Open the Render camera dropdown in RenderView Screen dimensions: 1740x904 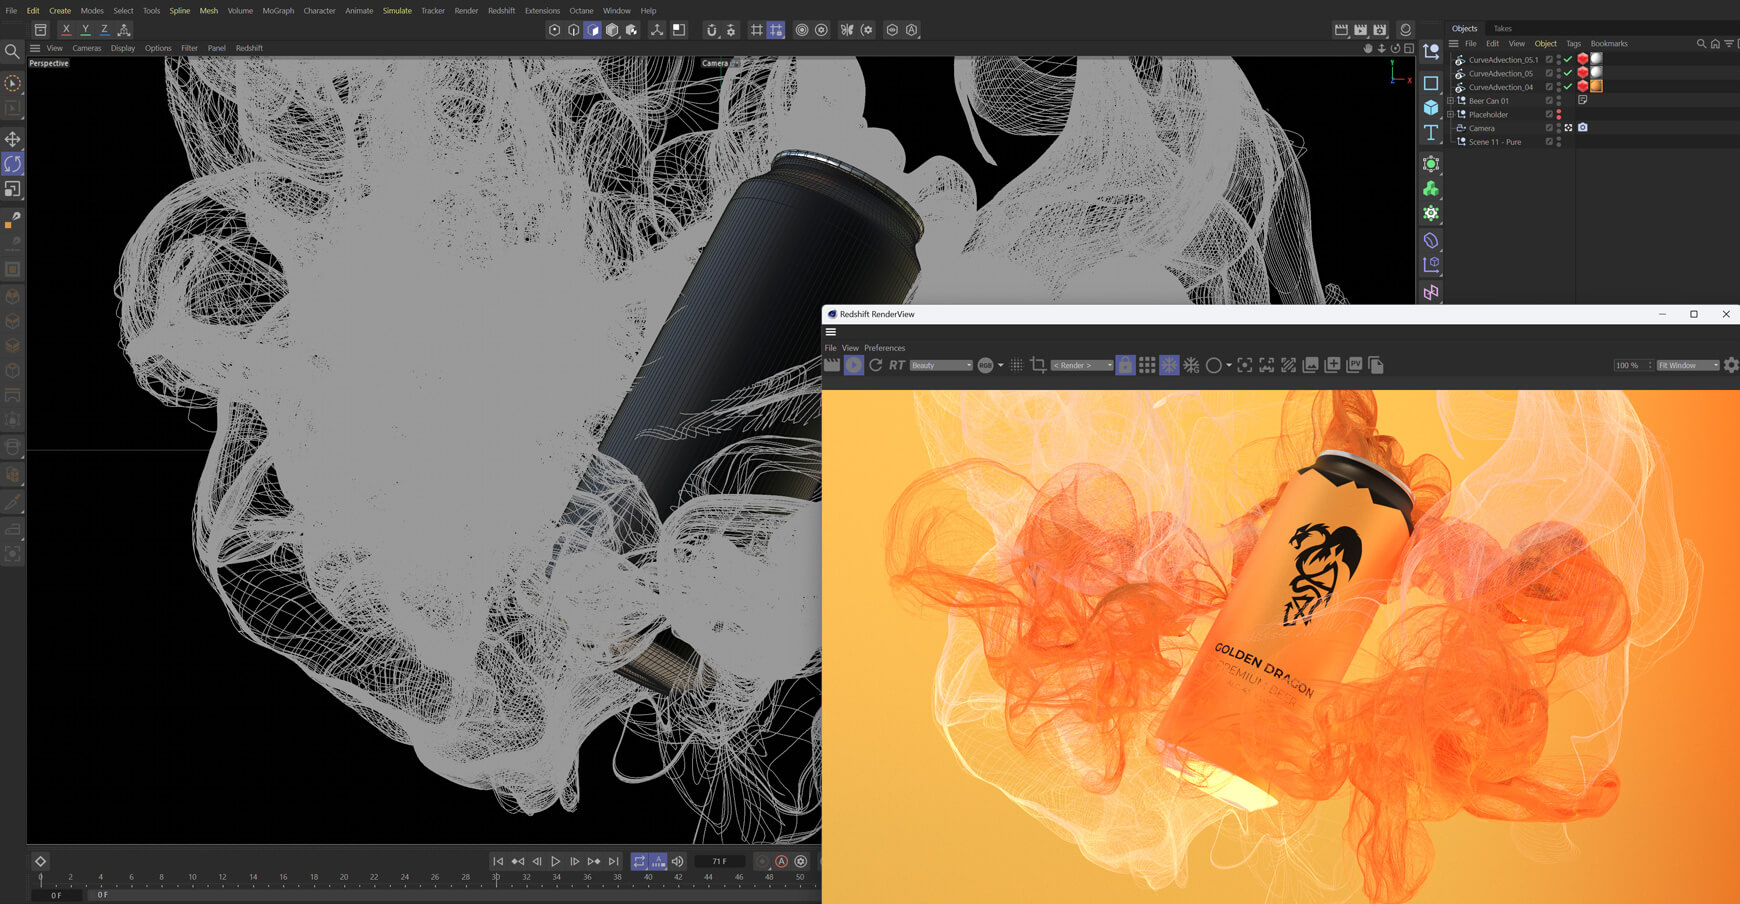[x=1081, y=366]
